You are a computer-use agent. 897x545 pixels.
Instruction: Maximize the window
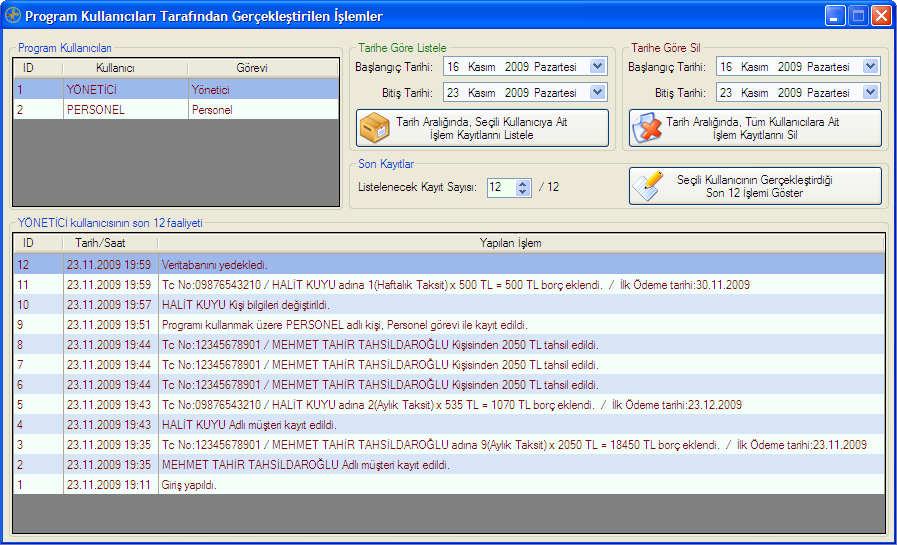click(859, 15)
